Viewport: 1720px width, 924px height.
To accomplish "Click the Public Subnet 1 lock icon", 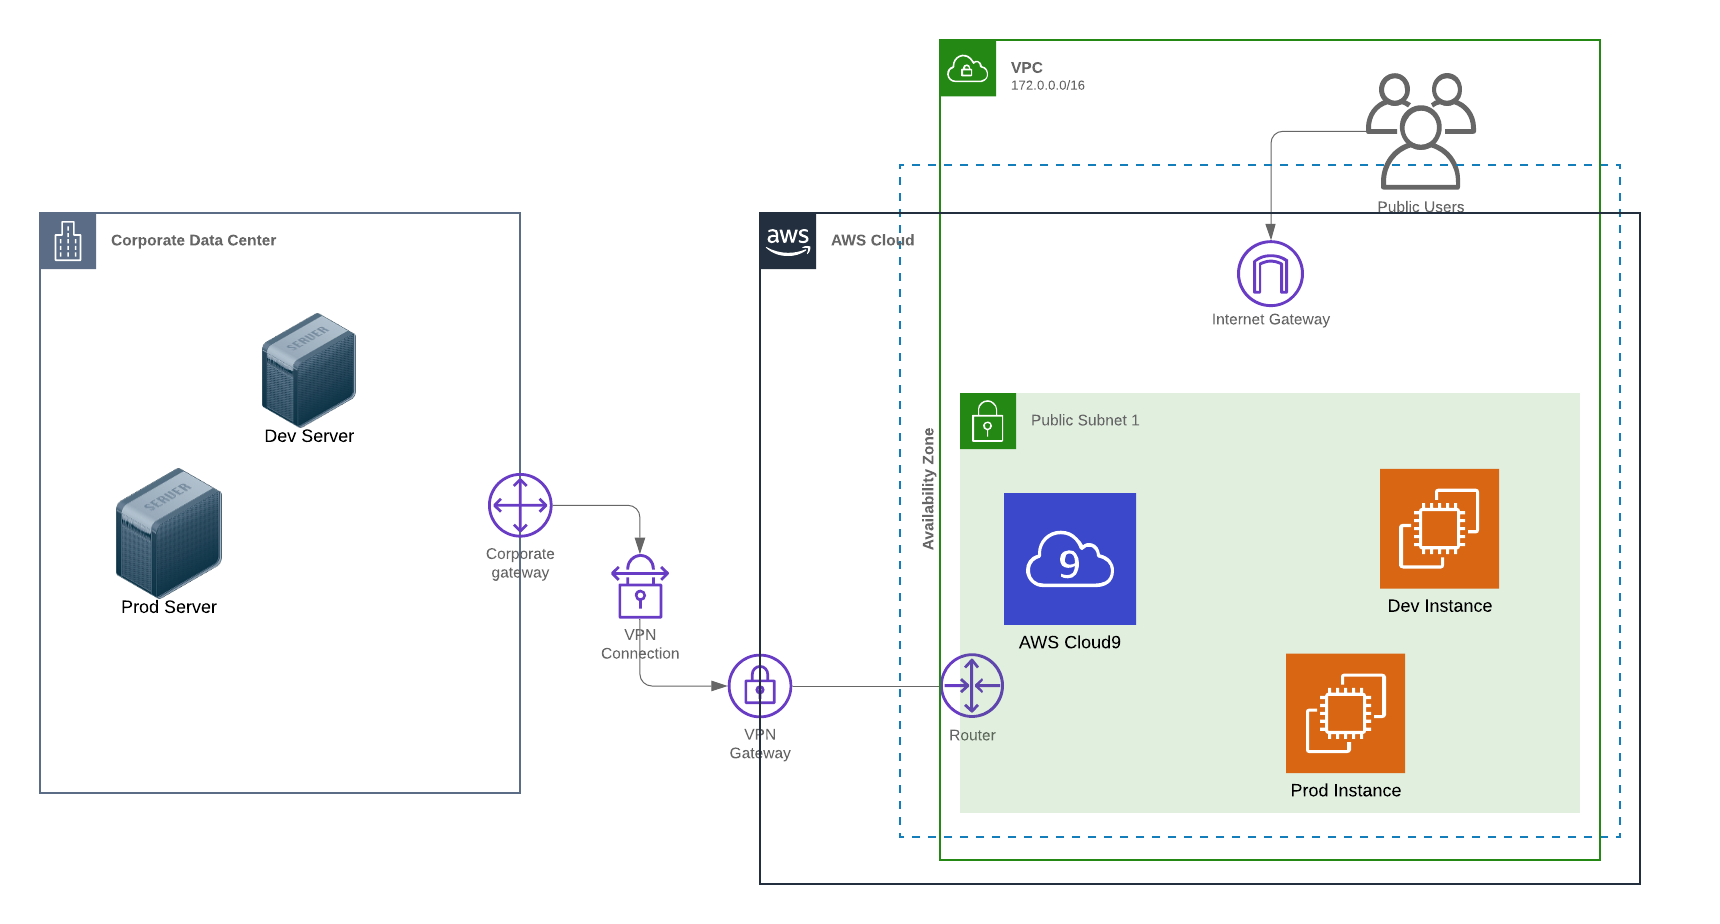I will tap(988, 421).
